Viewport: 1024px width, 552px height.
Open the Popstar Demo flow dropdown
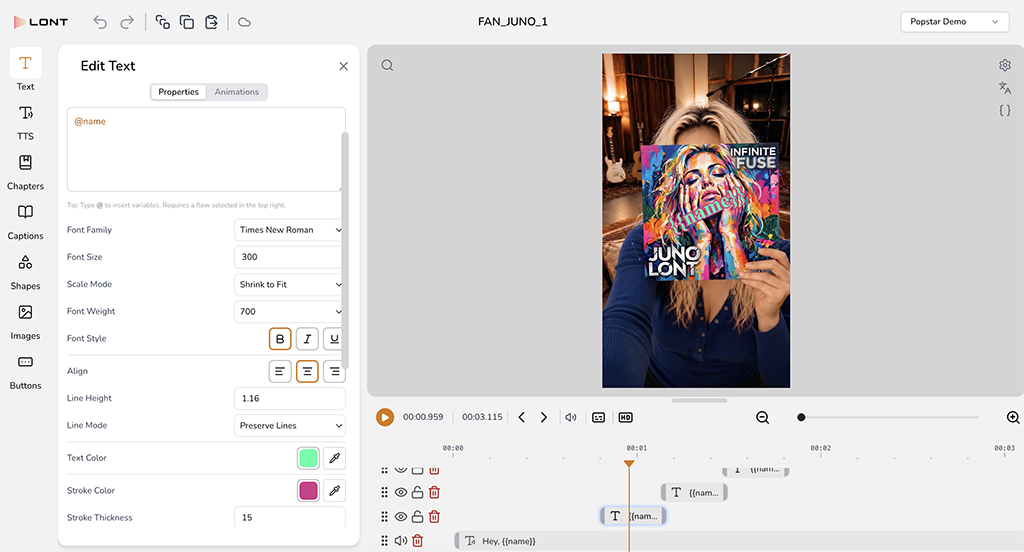pos(954,22)
